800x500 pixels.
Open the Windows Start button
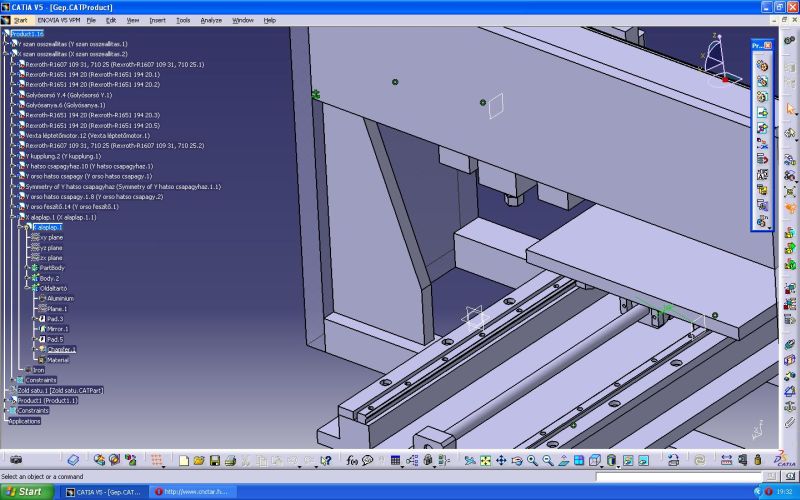(x=24, y=492)
